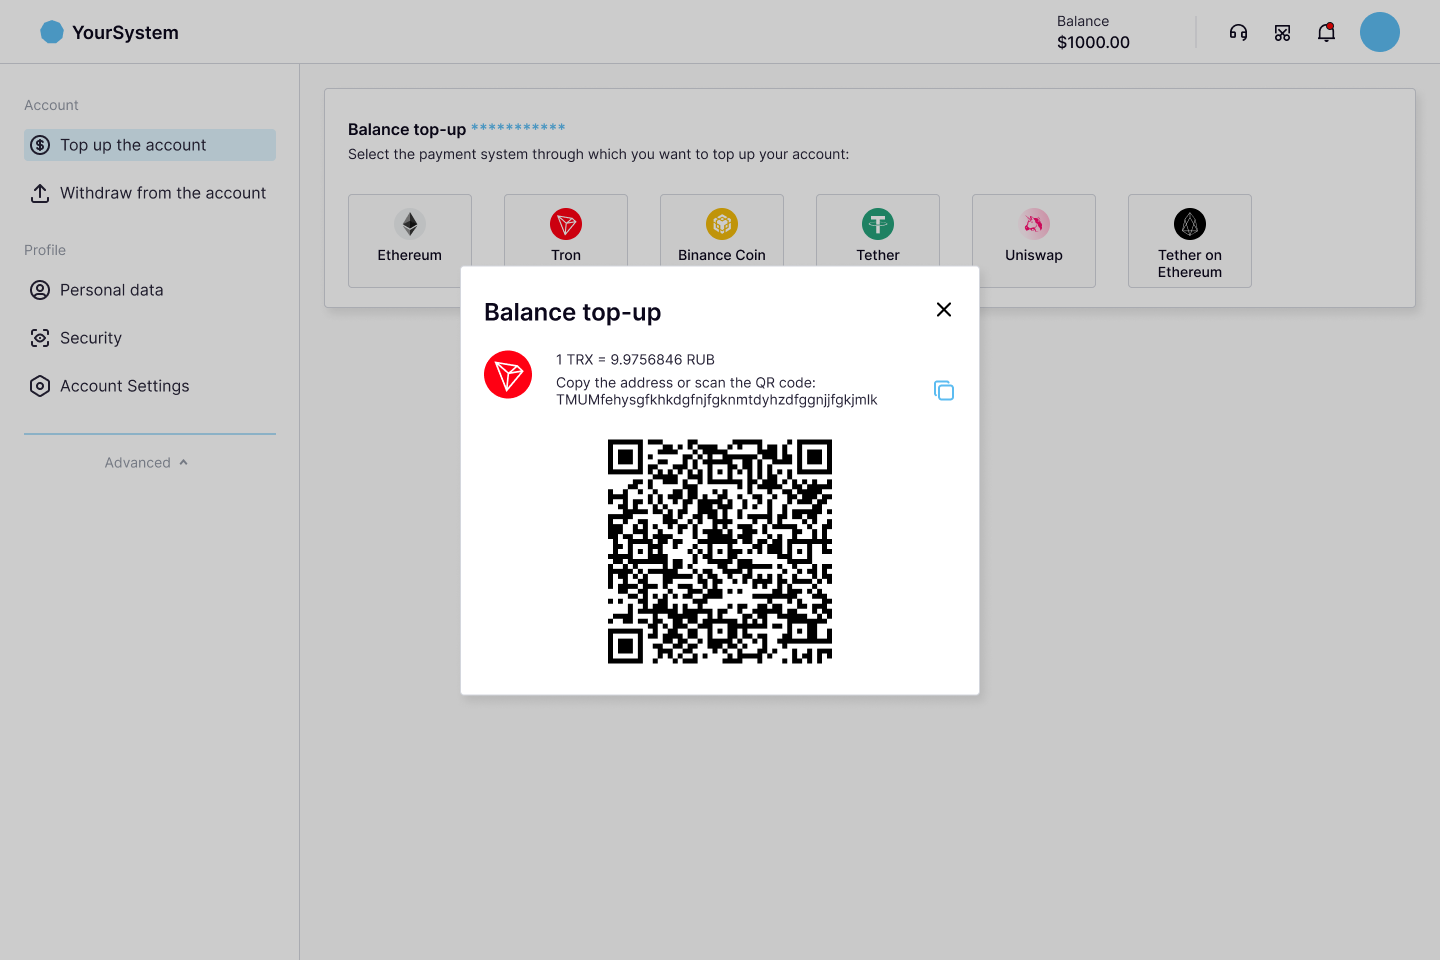Open Personal data section
This screenshot has width=1440, height=960.
coord(111,290)
